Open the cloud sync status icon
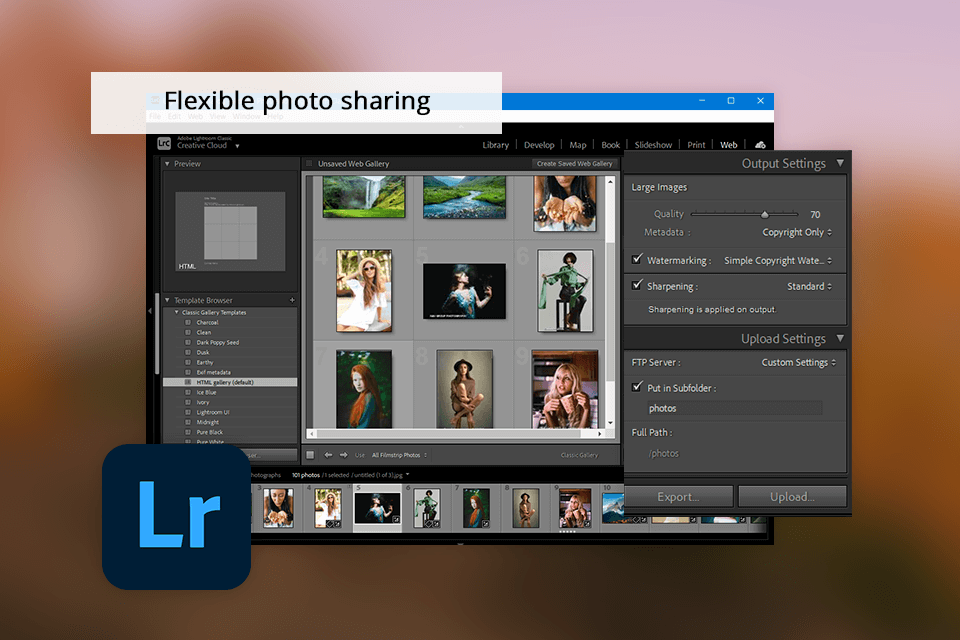Image resolution: width=960 pixels, height=640 pixels. coord(760,145)
